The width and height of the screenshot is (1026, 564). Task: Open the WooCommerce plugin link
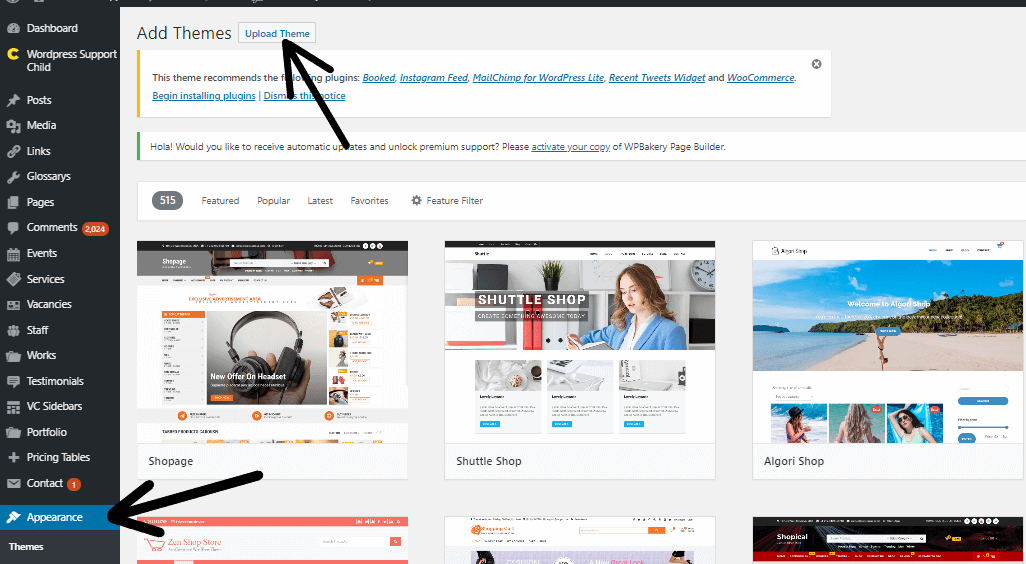point(760,78)
